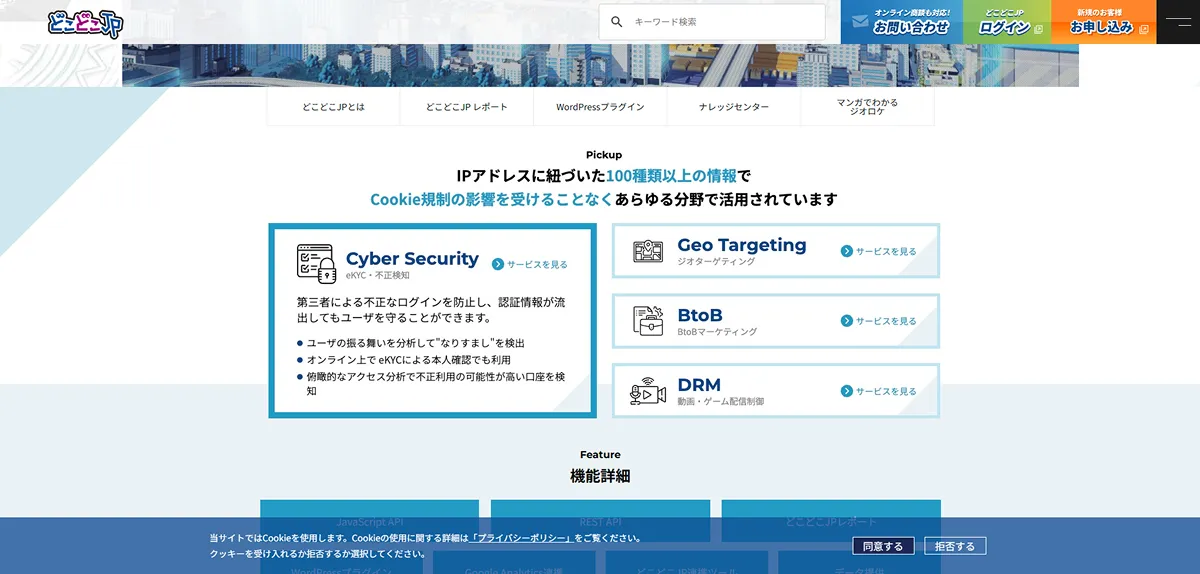Viewport: 1200px width, 574px height.
Task: Click the どこどこJP logo
Action: coord(85,22)
